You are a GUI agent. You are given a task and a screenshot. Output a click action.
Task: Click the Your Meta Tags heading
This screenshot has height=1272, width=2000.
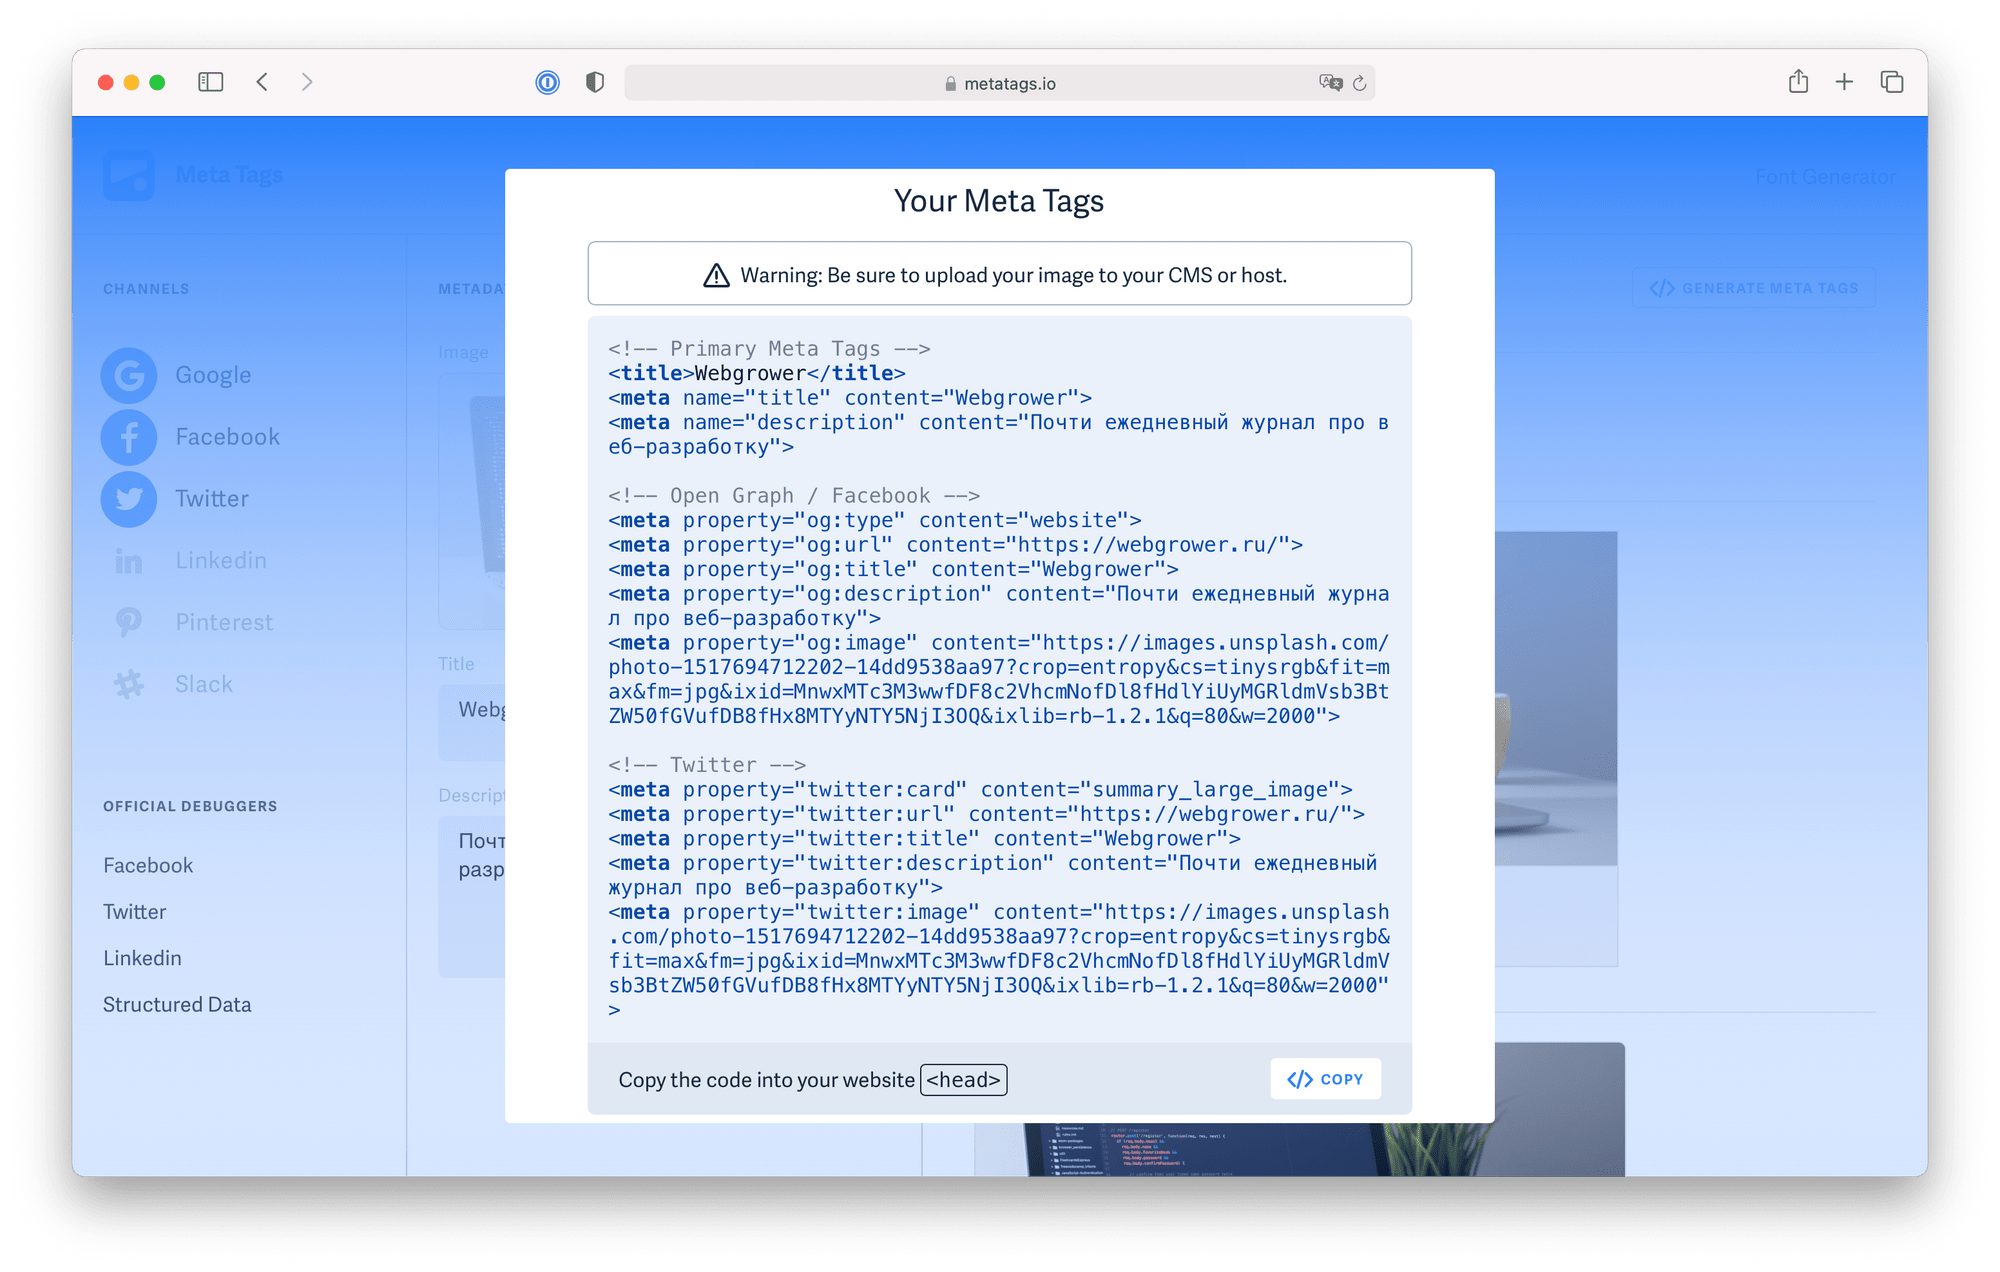999,201
